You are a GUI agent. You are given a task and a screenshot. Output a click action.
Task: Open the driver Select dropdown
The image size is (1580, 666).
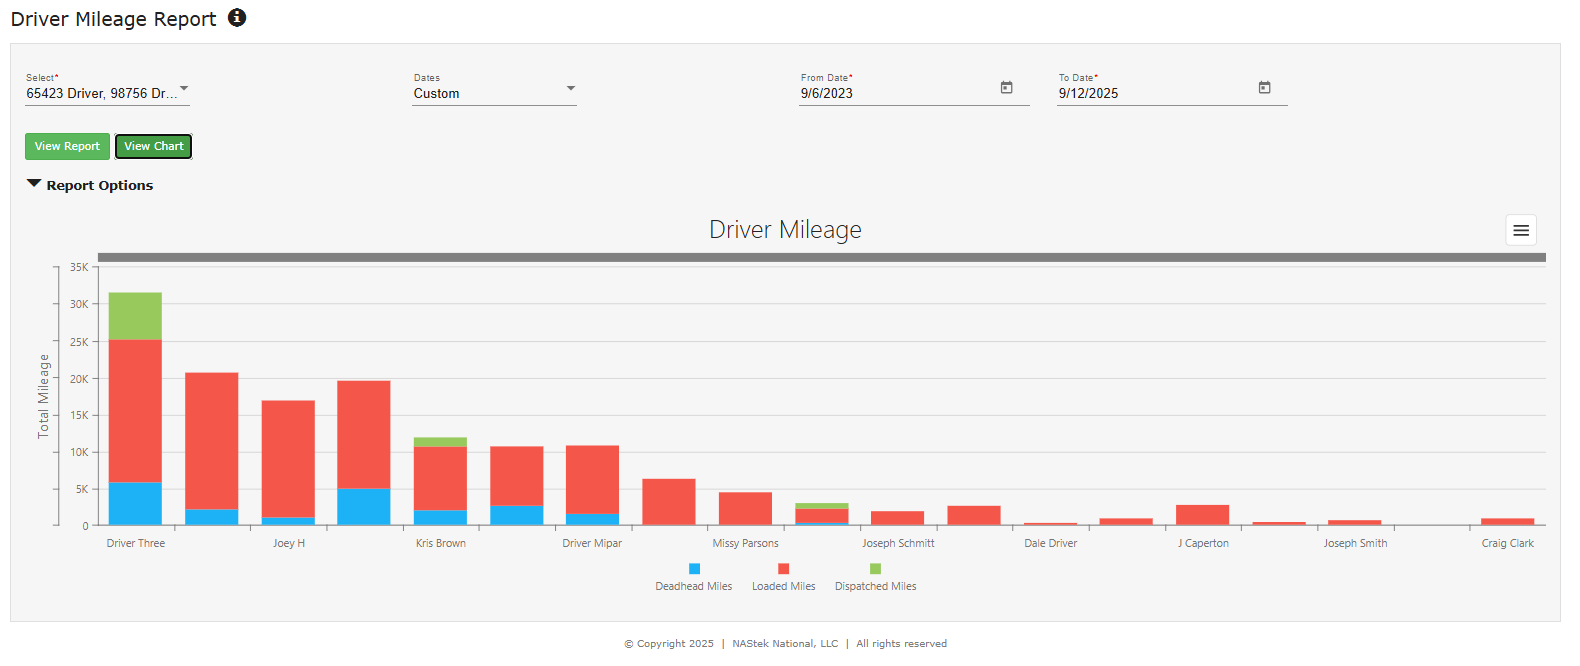(107, 93)
